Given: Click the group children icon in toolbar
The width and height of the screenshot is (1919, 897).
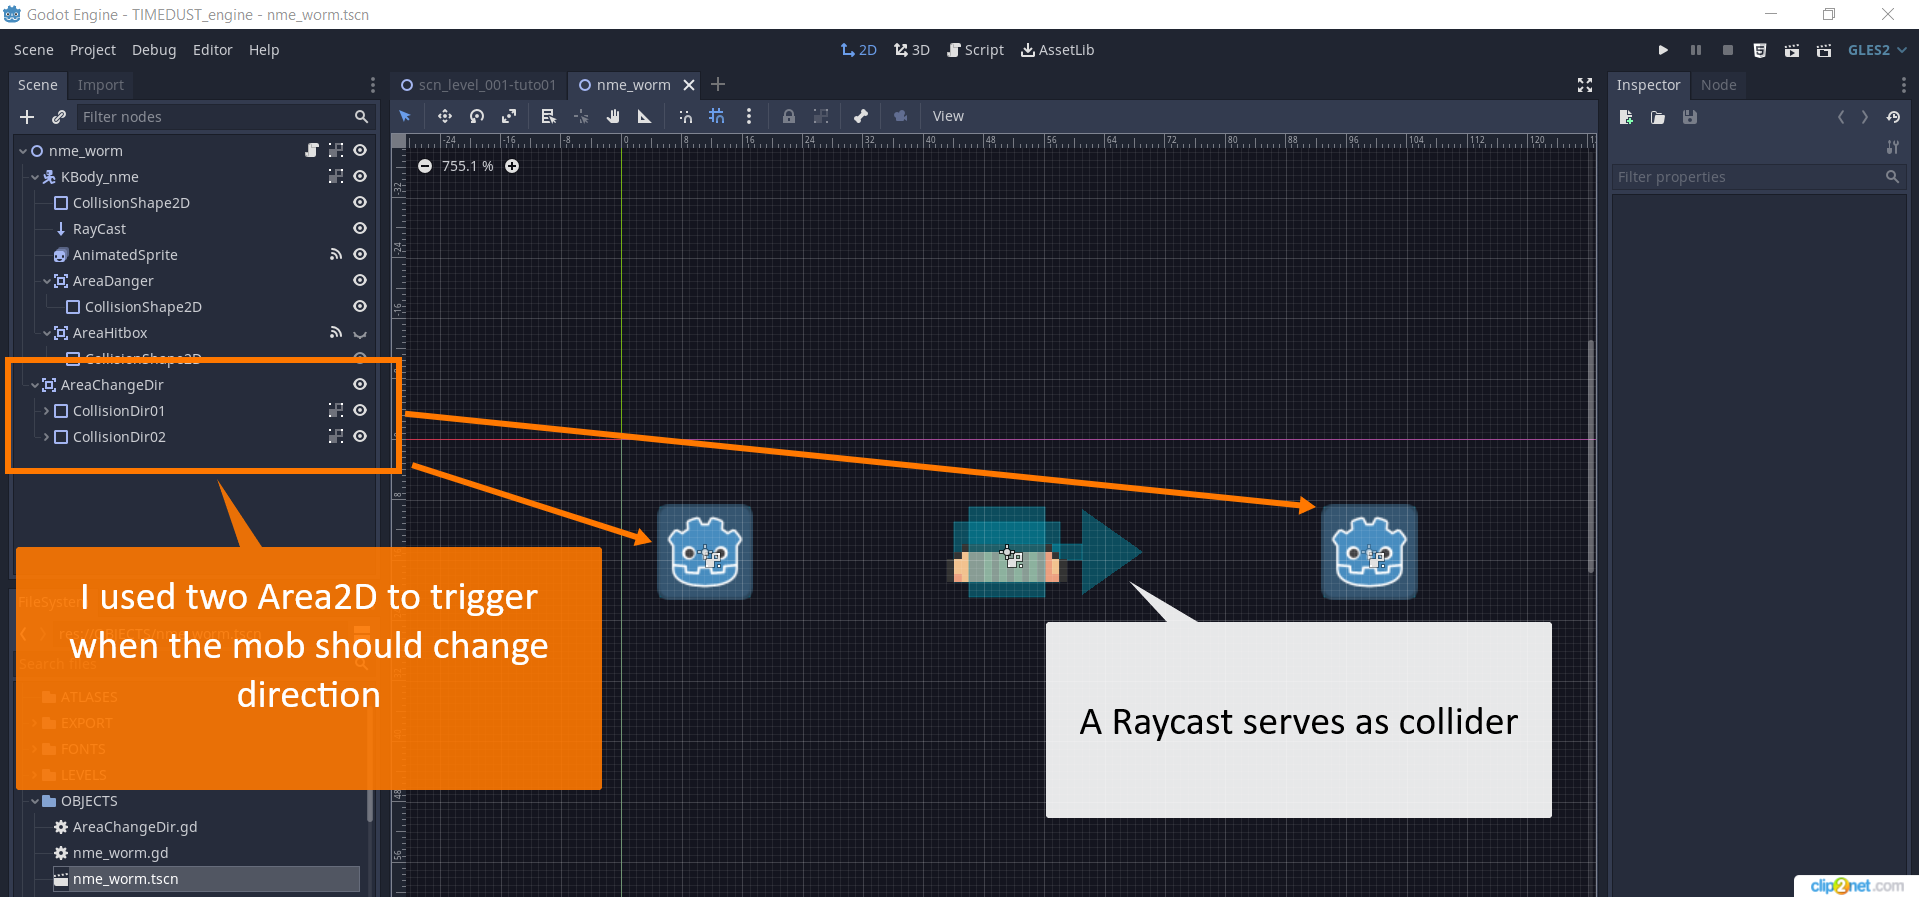Looking at the screenshot, I should point(821,116).
